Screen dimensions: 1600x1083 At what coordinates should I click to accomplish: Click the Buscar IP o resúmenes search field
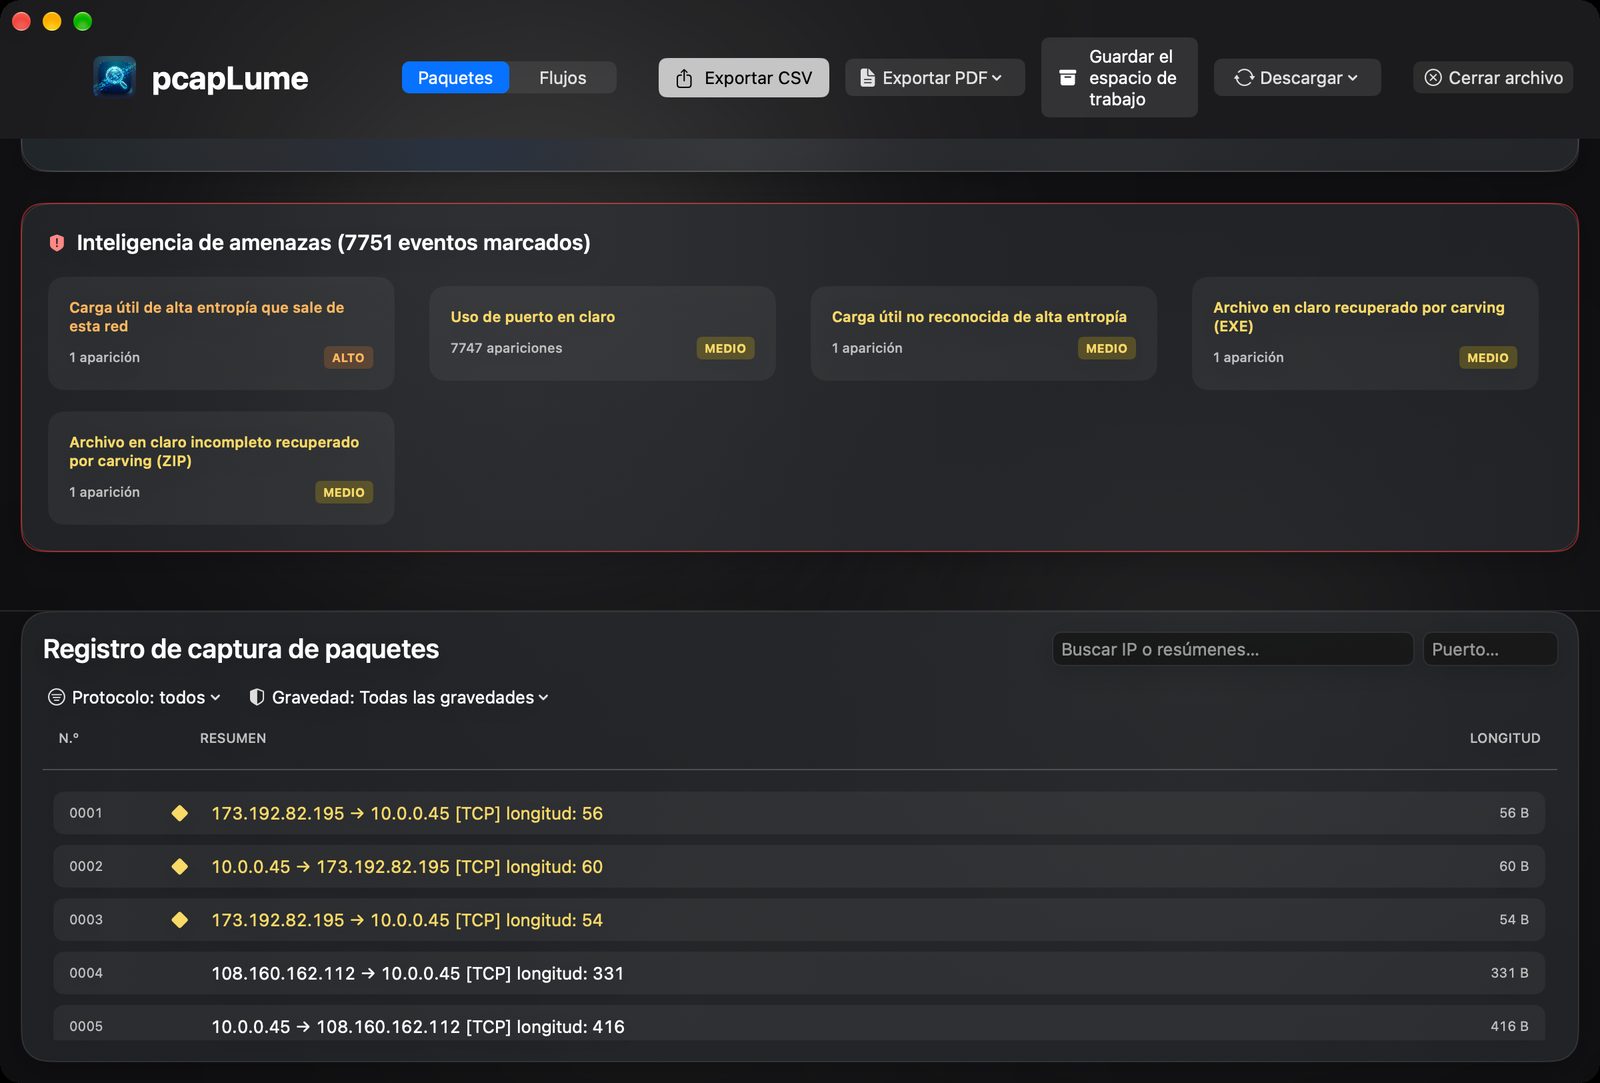coord(1232,649)
